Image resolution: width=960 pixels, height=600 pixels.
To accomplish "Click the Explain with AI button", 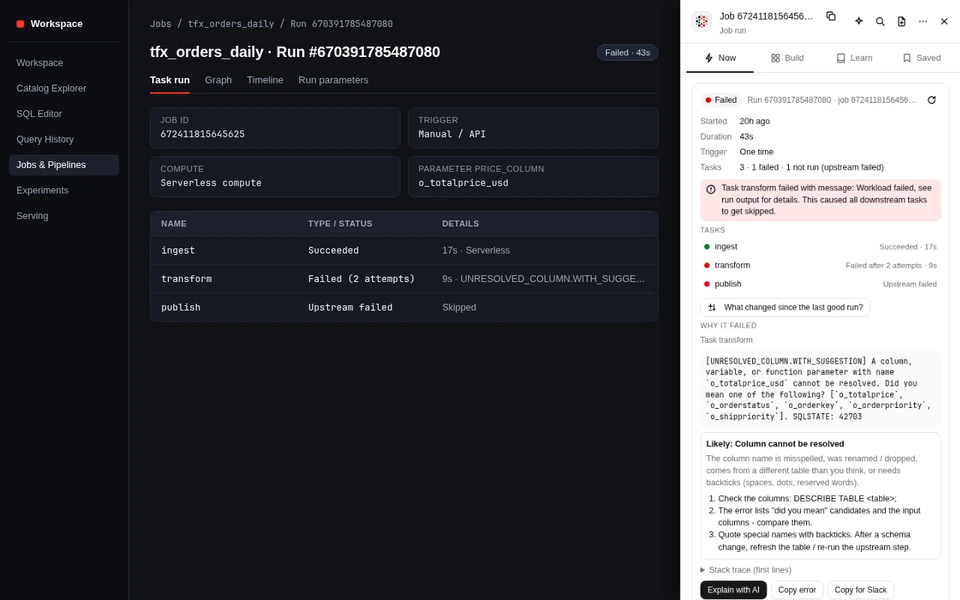I will (x=733, y=590).
